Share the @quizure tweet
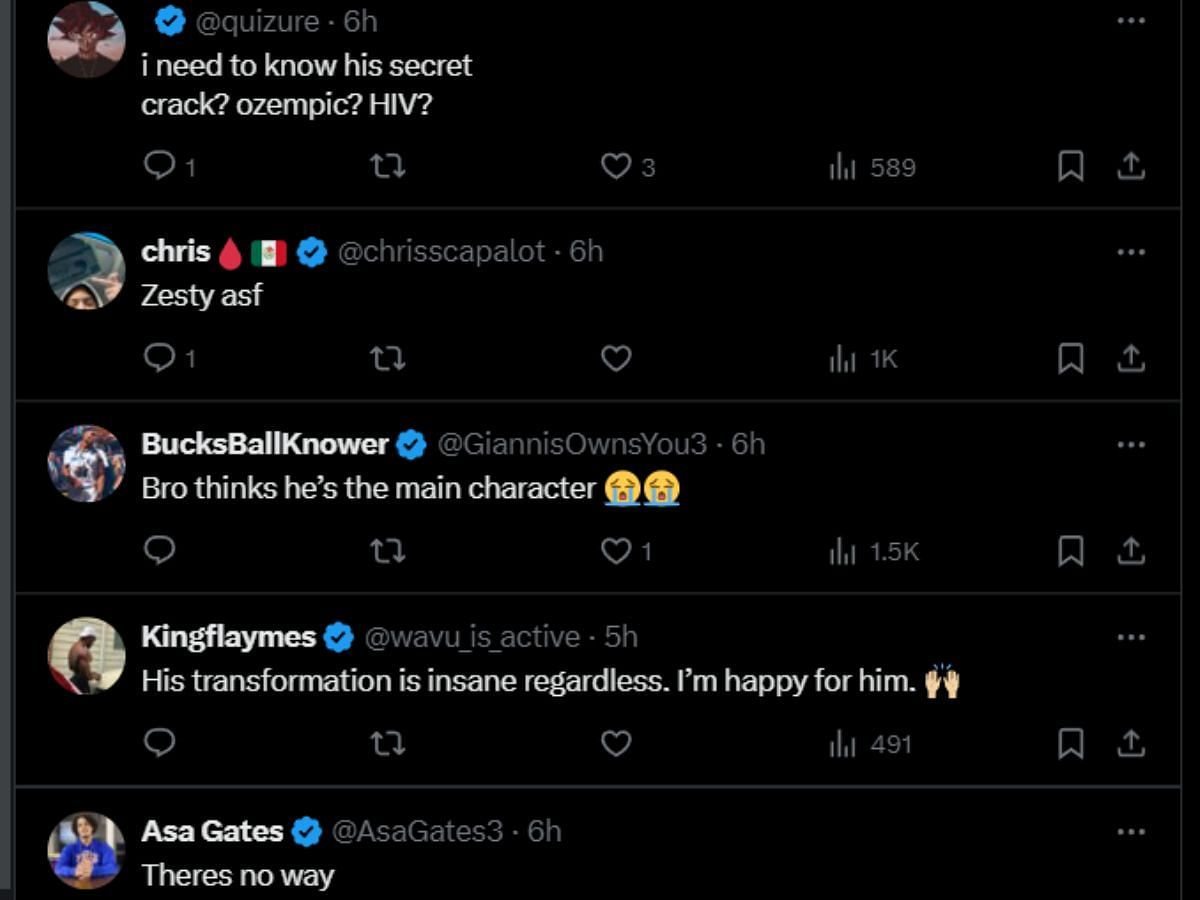 (1131, 166)
